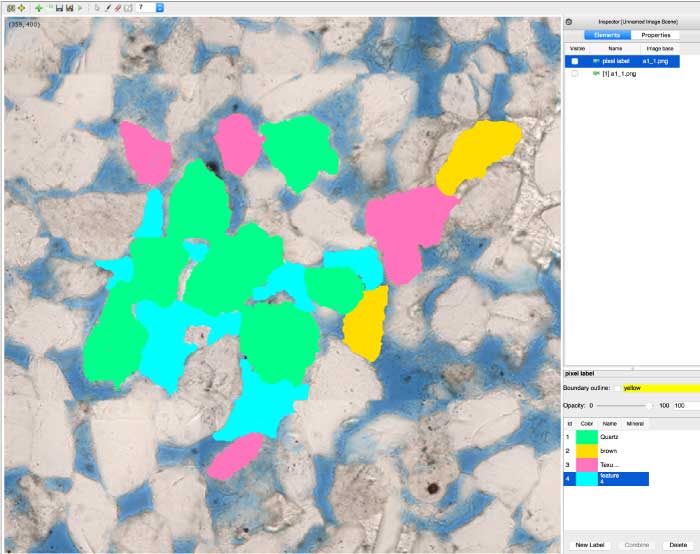Click the pink label 3 color swatch

587,465
